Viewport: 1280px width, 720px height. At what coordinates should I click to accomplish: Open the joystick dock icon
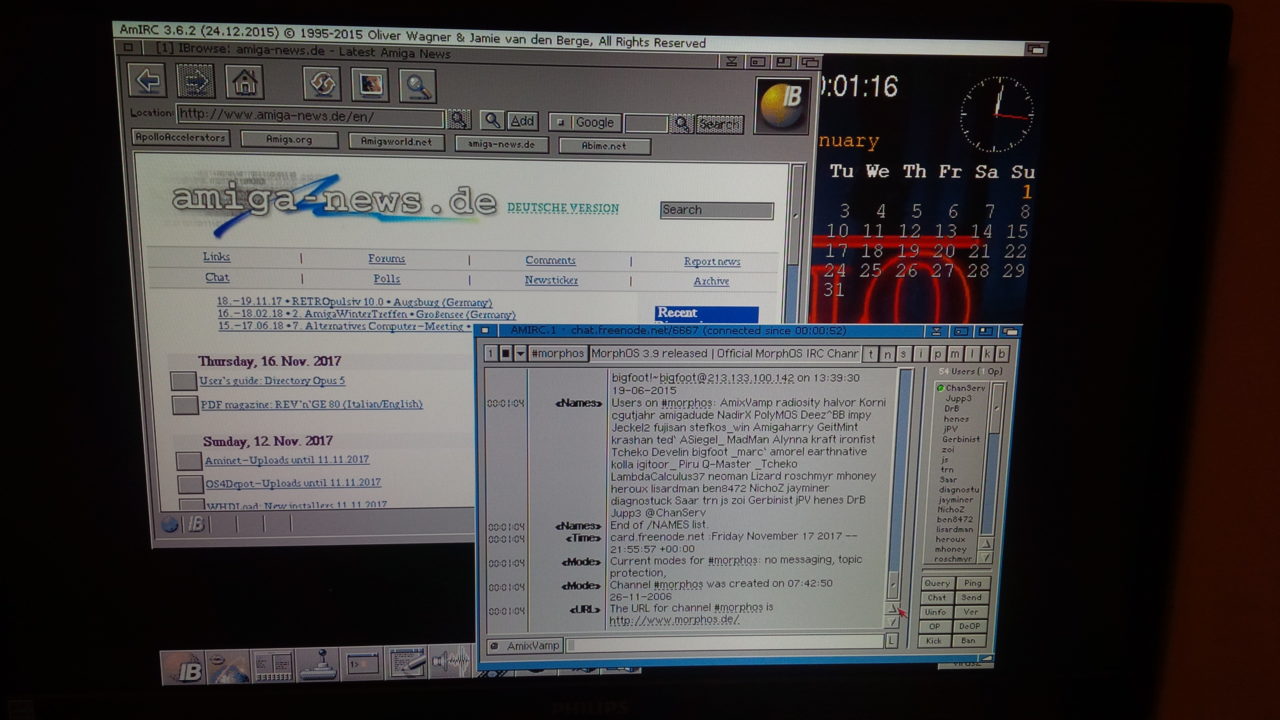point(318,664)
